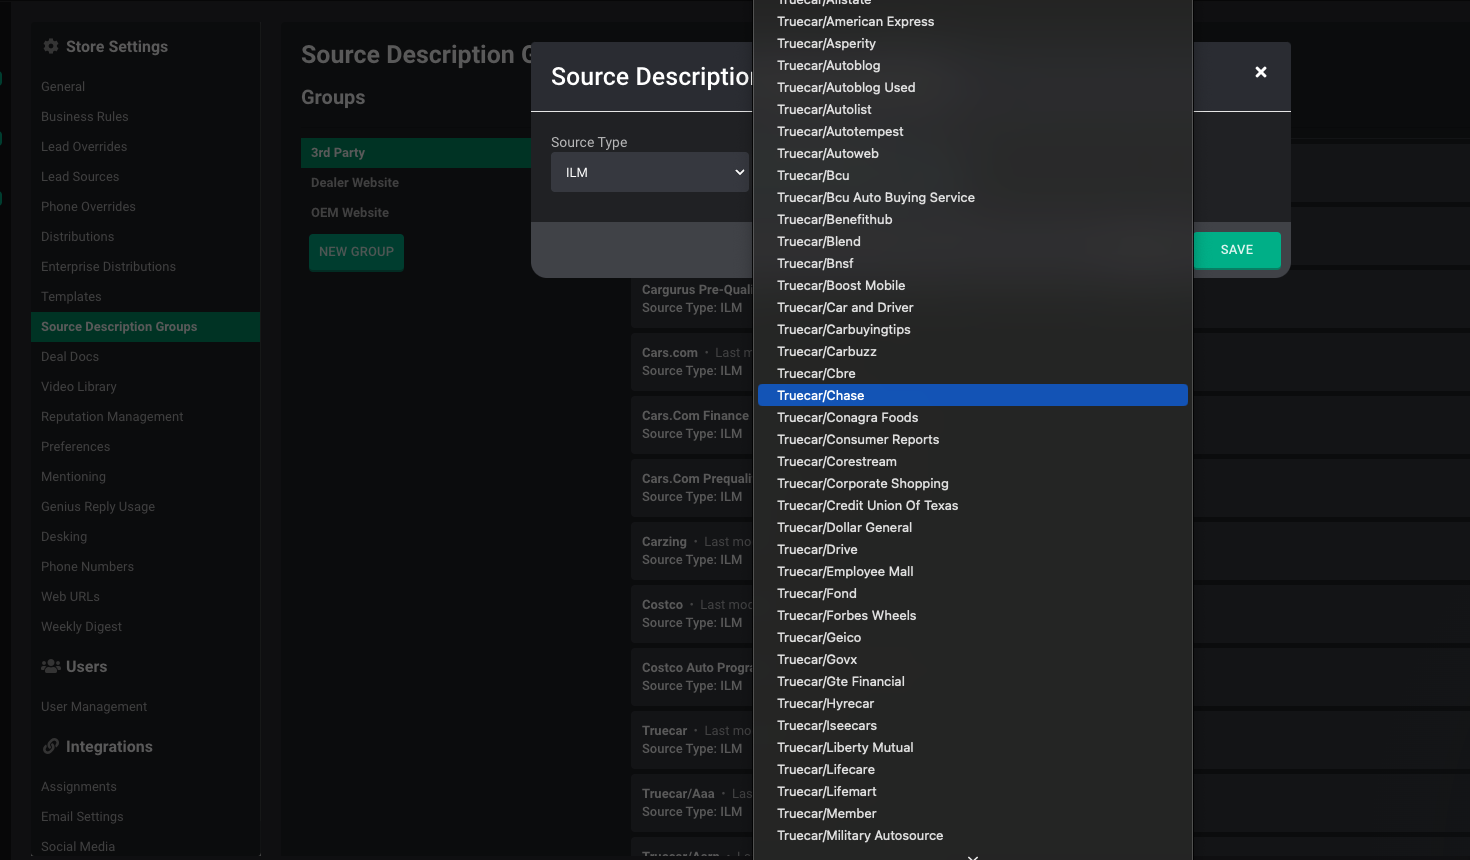Open Templates page
The width and height of the screenshot is (1470, 860).
pos(71,297)
